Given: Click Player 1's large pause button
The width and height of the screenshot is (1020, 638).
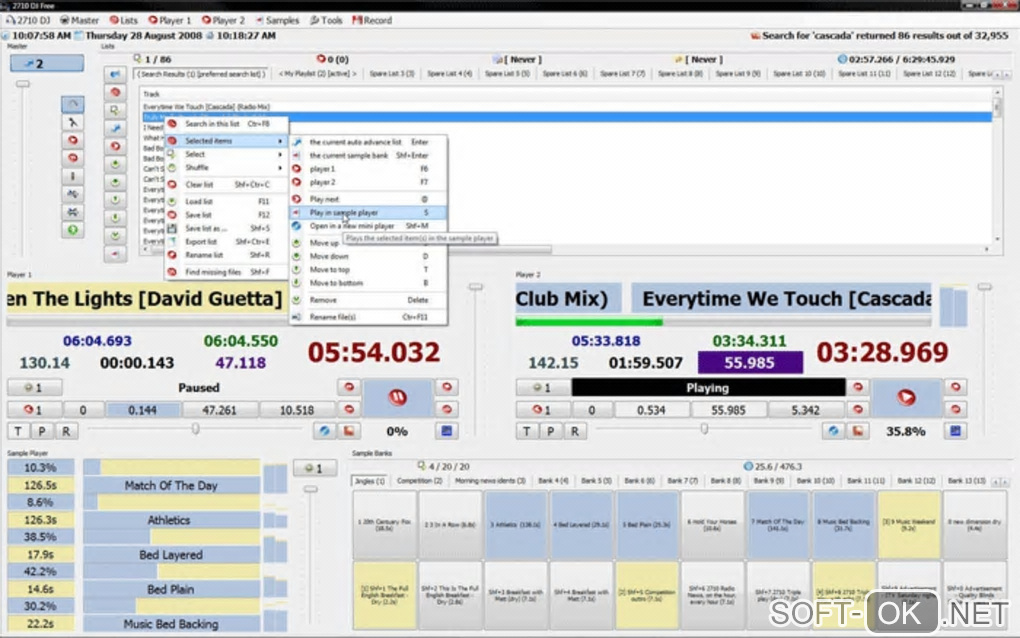Looking at the screenshot, I should click(398, 397).
